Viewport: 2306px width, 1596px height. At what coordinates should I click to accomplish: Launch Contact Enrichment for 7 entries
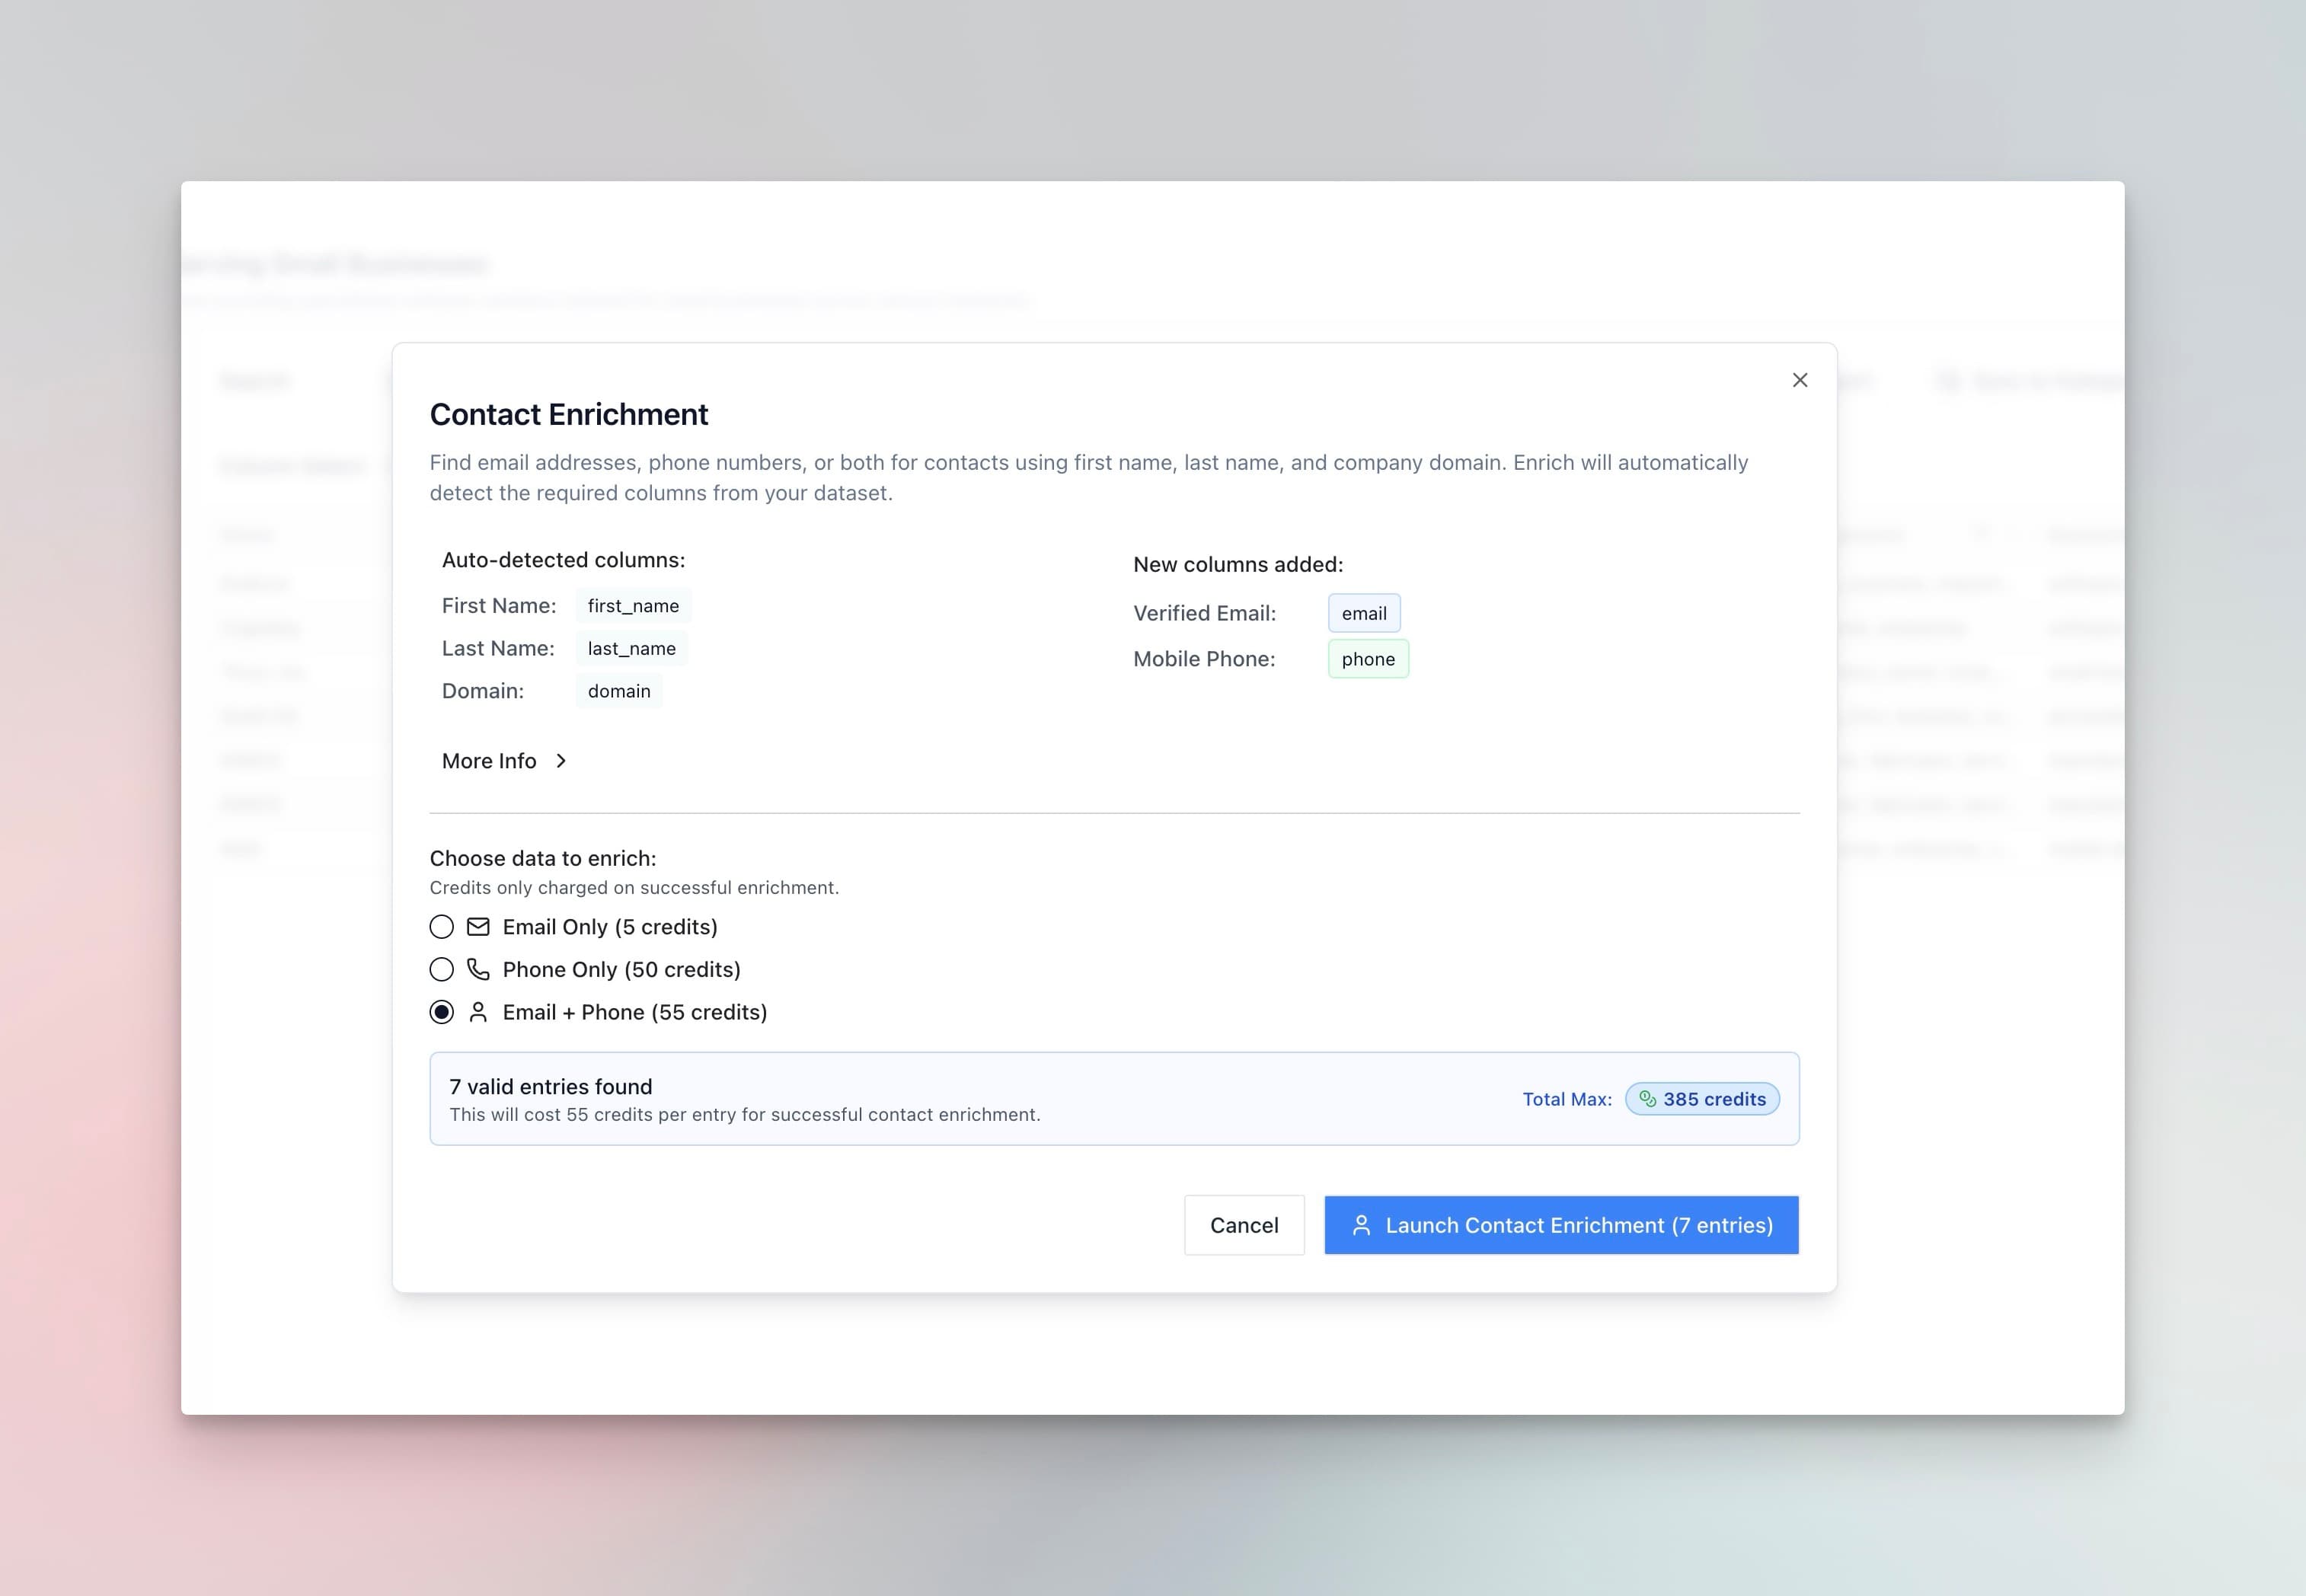click(1561, 1224)
